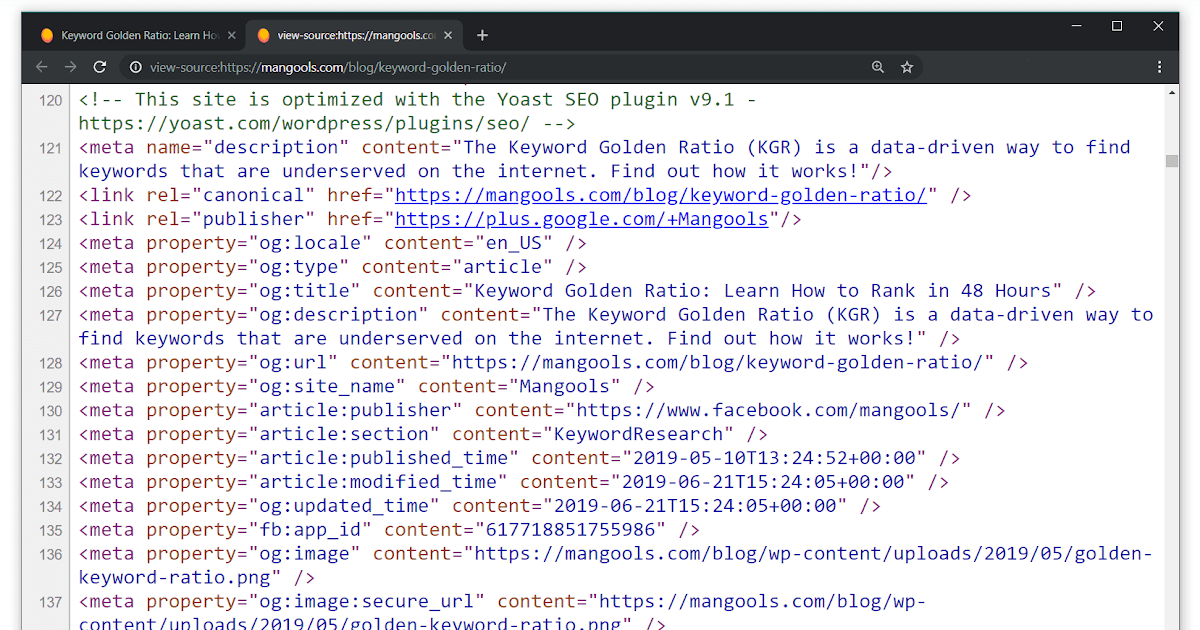Click the Yoast SEO plugin v9.1 comment
The height and width of the screenshot is (630, 1200).
417,99
